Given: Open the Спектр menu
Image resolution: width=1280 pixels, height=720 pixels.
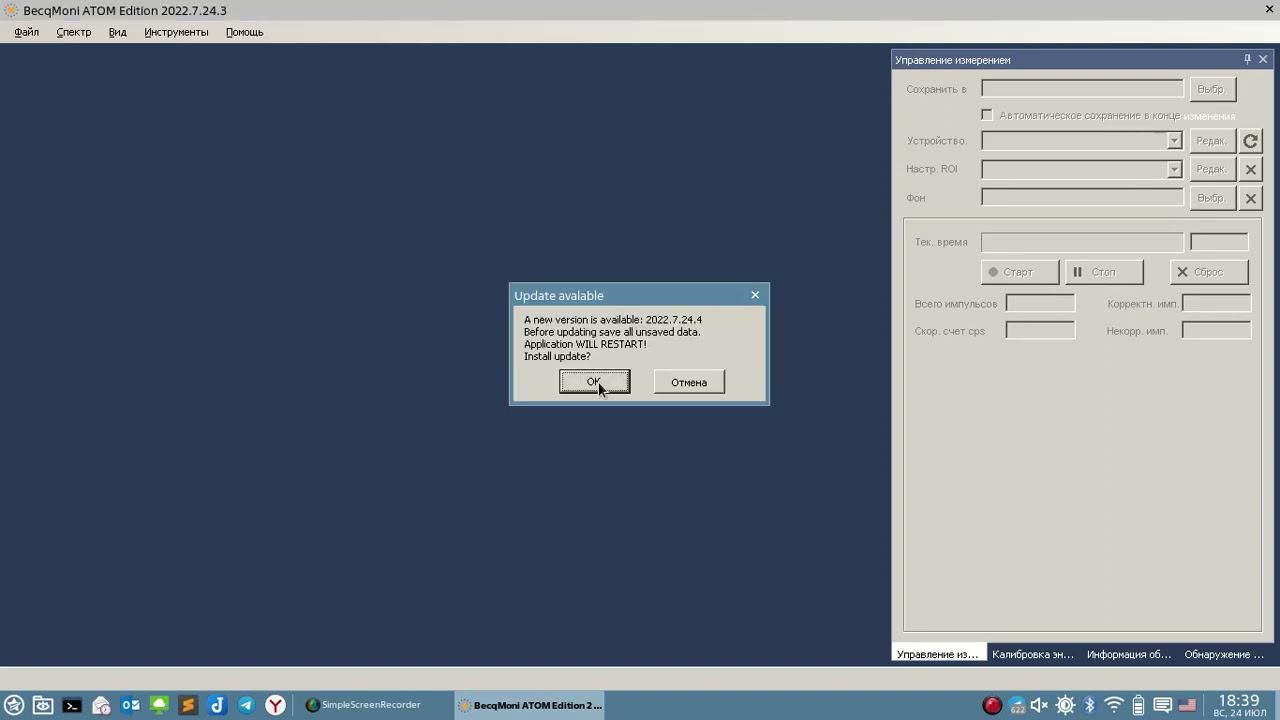Looking at the screenshot, I should (x=74, y=32).
